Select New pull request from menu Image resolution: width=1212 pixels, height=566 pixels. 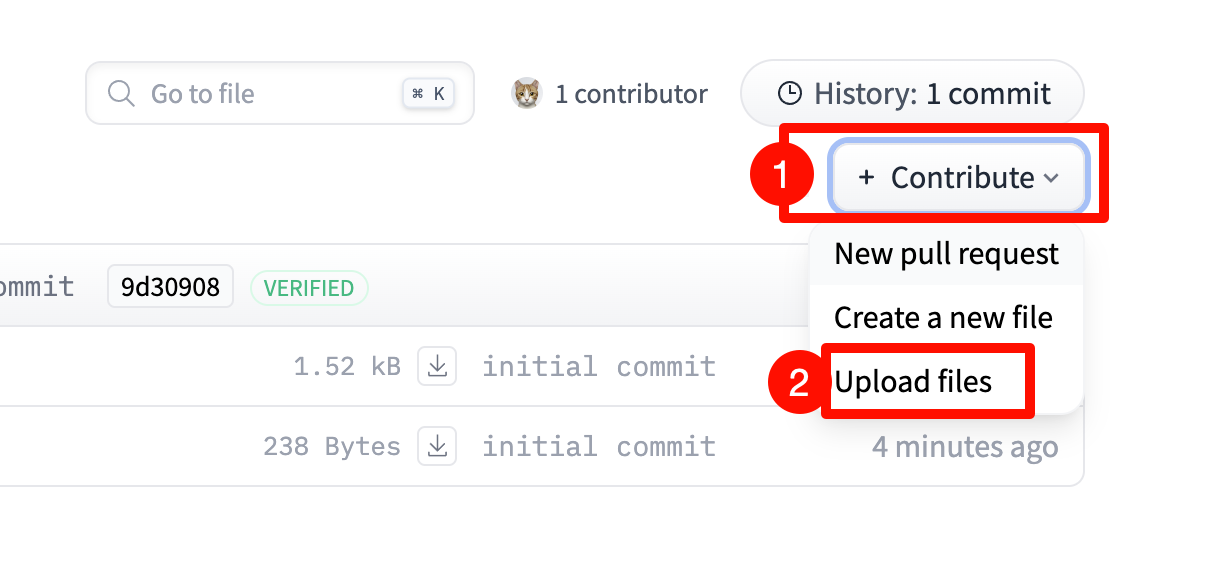[946, 254]
